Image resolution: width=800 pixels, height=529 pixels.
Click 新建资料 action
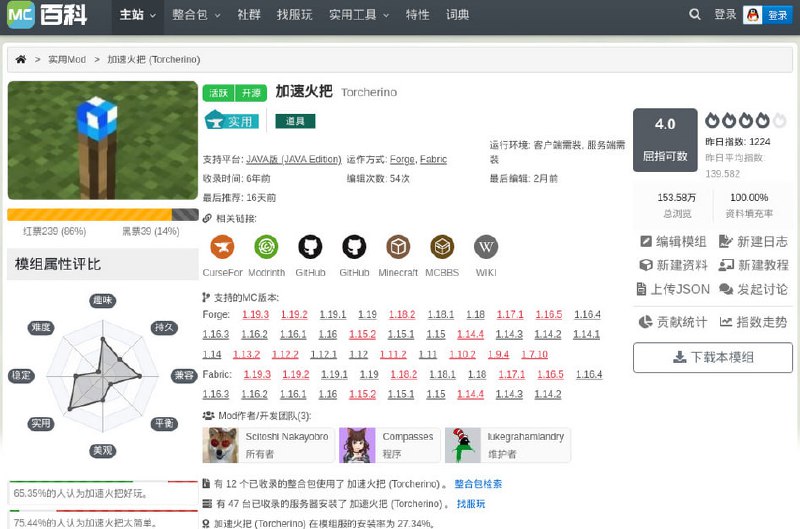tap(673, 265)
